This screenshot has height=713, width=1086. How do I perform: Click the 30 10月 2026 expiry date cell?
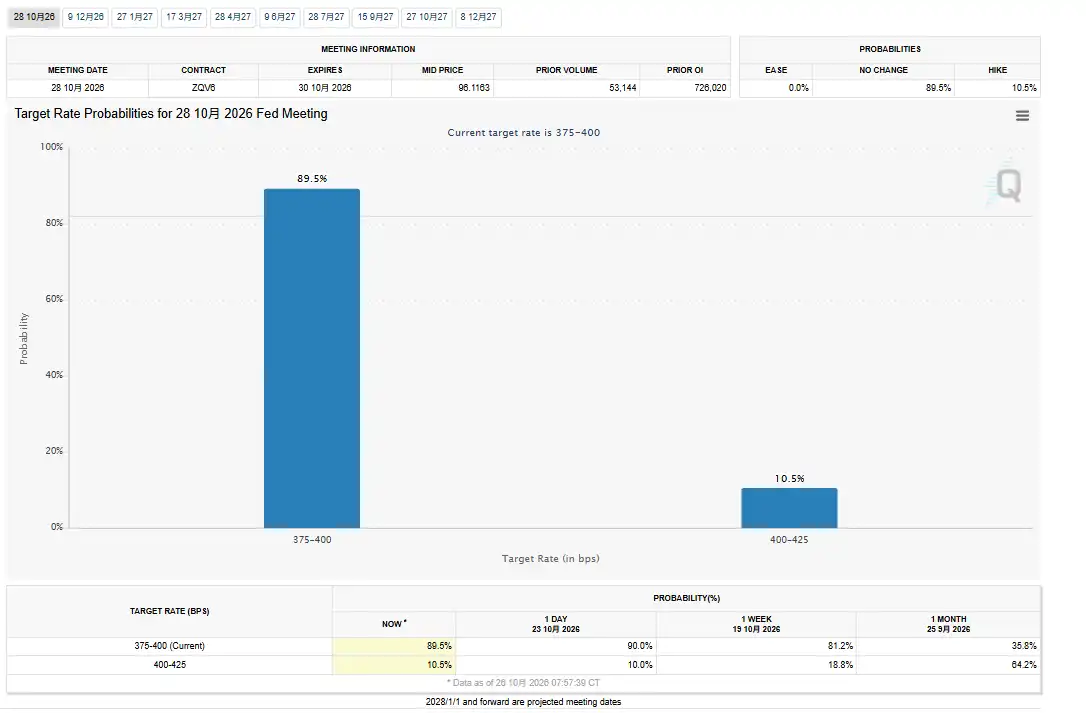pyautogui.click(x=325, y=88)
